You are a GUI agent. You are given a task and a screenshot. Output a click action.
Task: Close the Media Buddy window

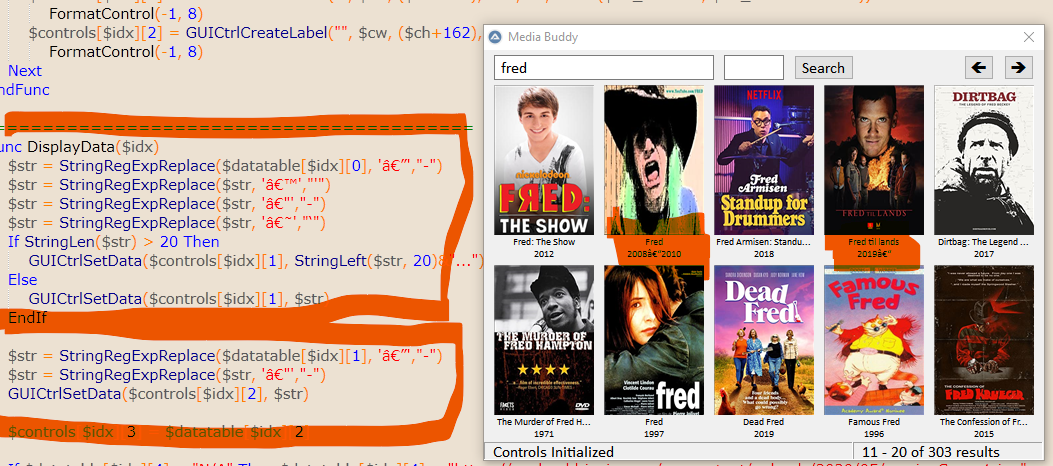pos(1029,37)
